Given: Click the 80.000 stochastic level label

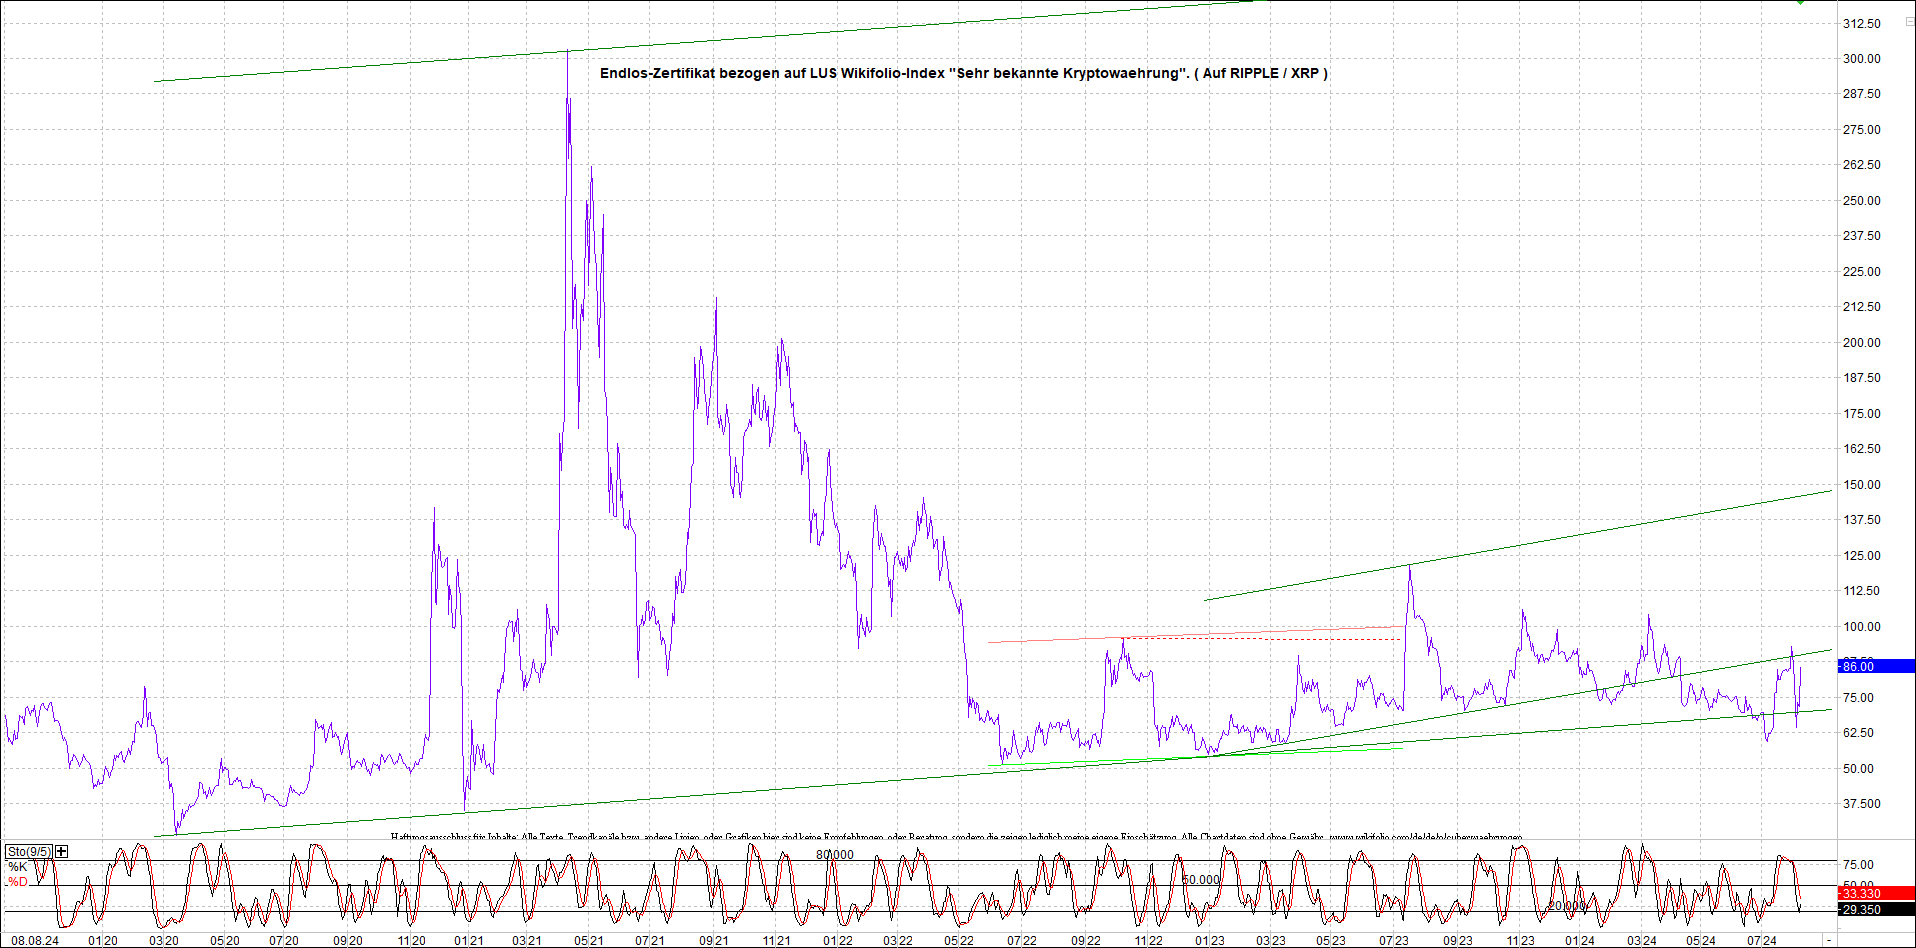Looking at the screenshot, I should click(834, 854).
